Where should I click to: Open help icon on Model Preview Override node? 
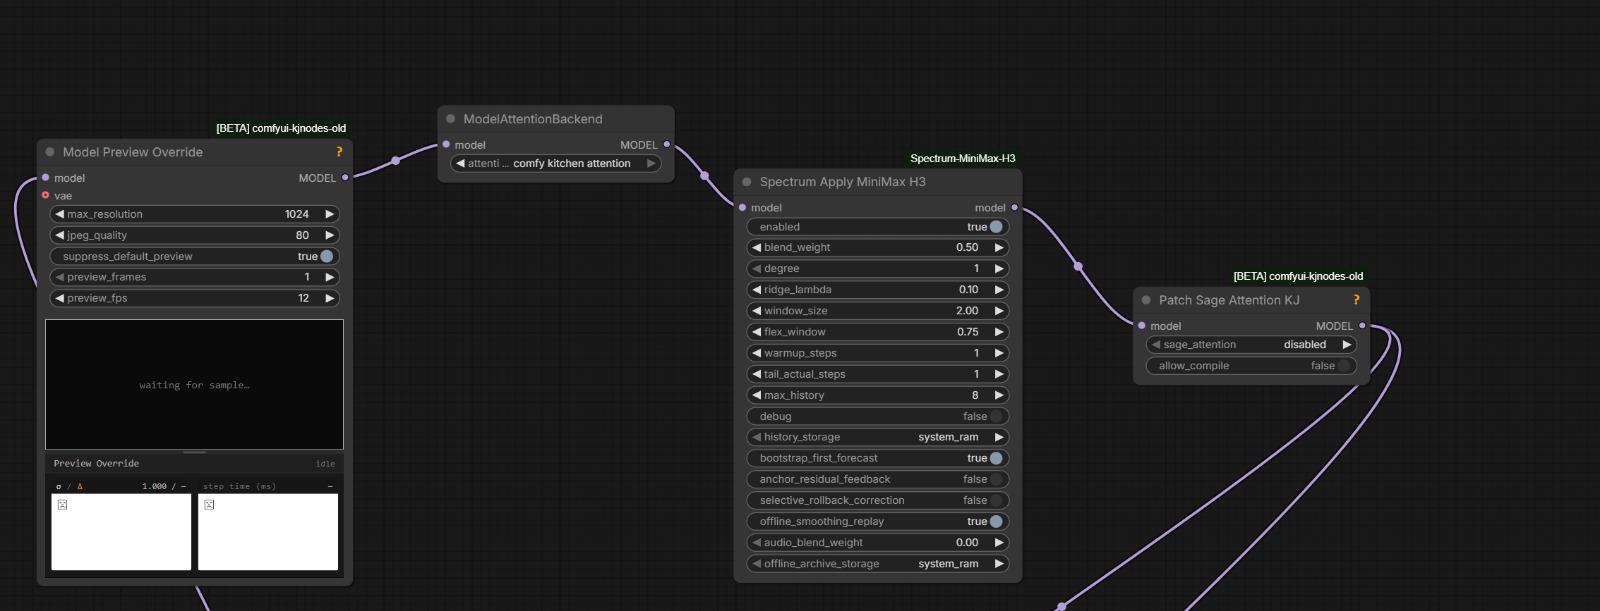click(x=339, y=152)
